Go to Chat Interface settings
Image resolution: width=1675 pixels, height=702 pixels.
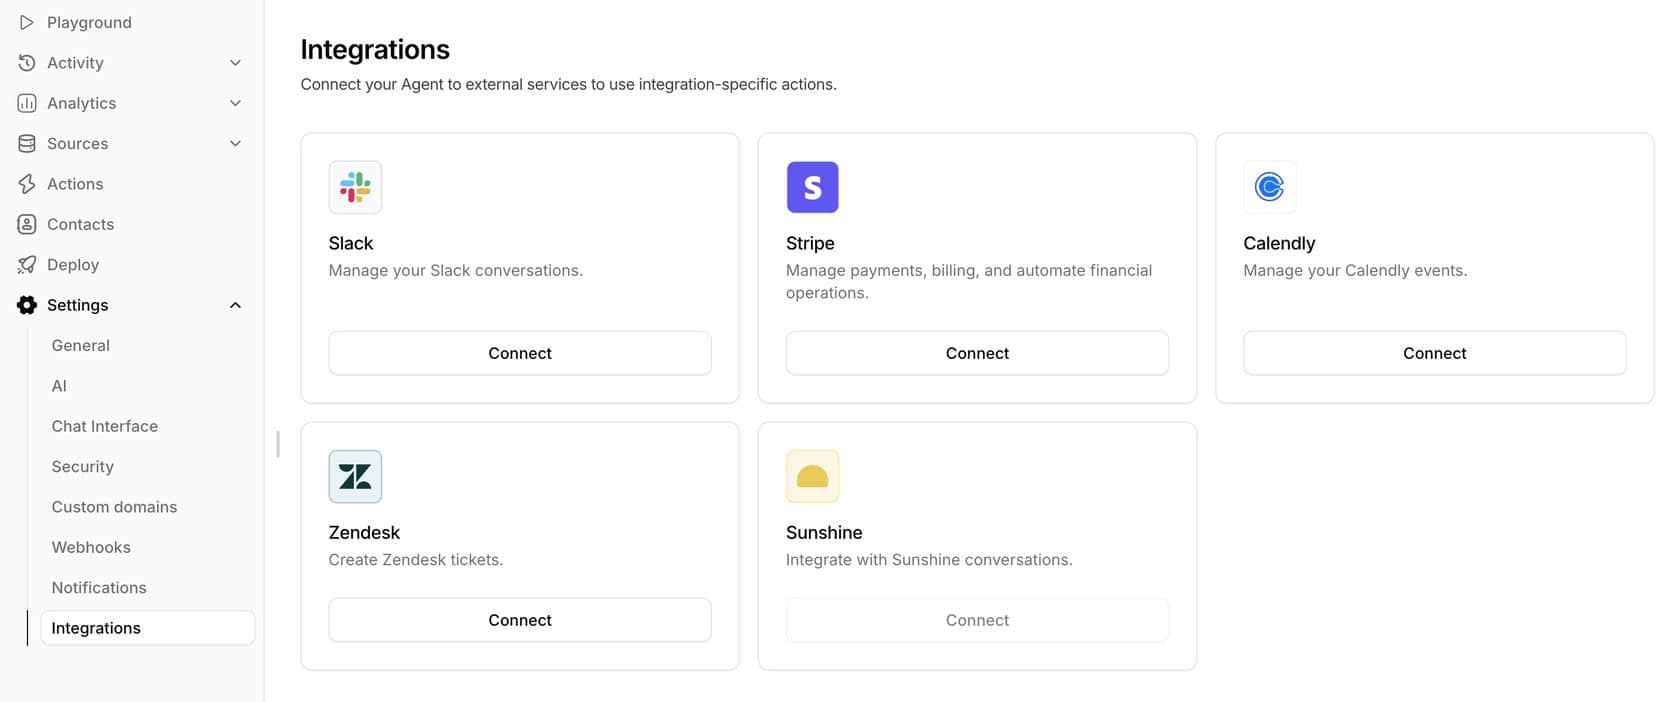tap(105, 426)
